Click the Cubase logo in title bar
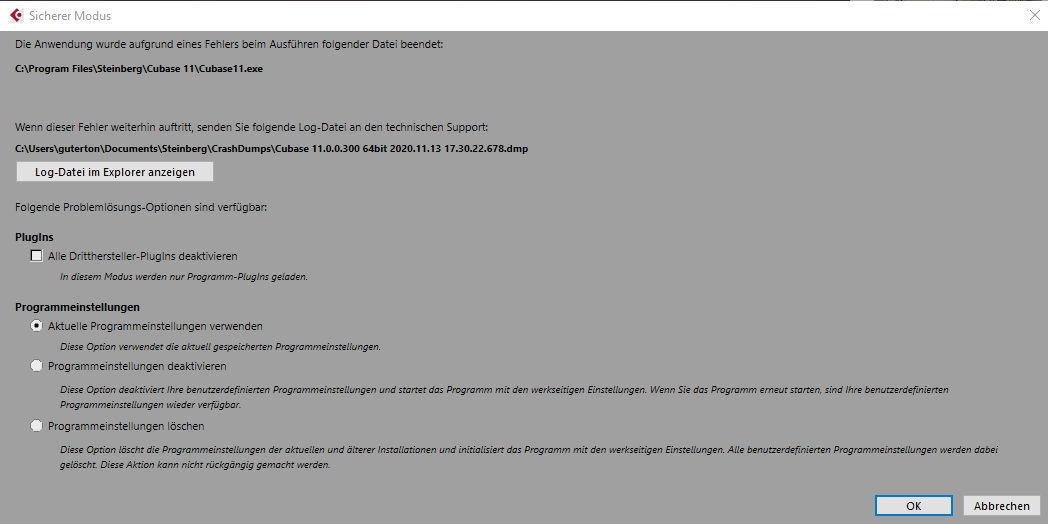 (x=15, y=15)
